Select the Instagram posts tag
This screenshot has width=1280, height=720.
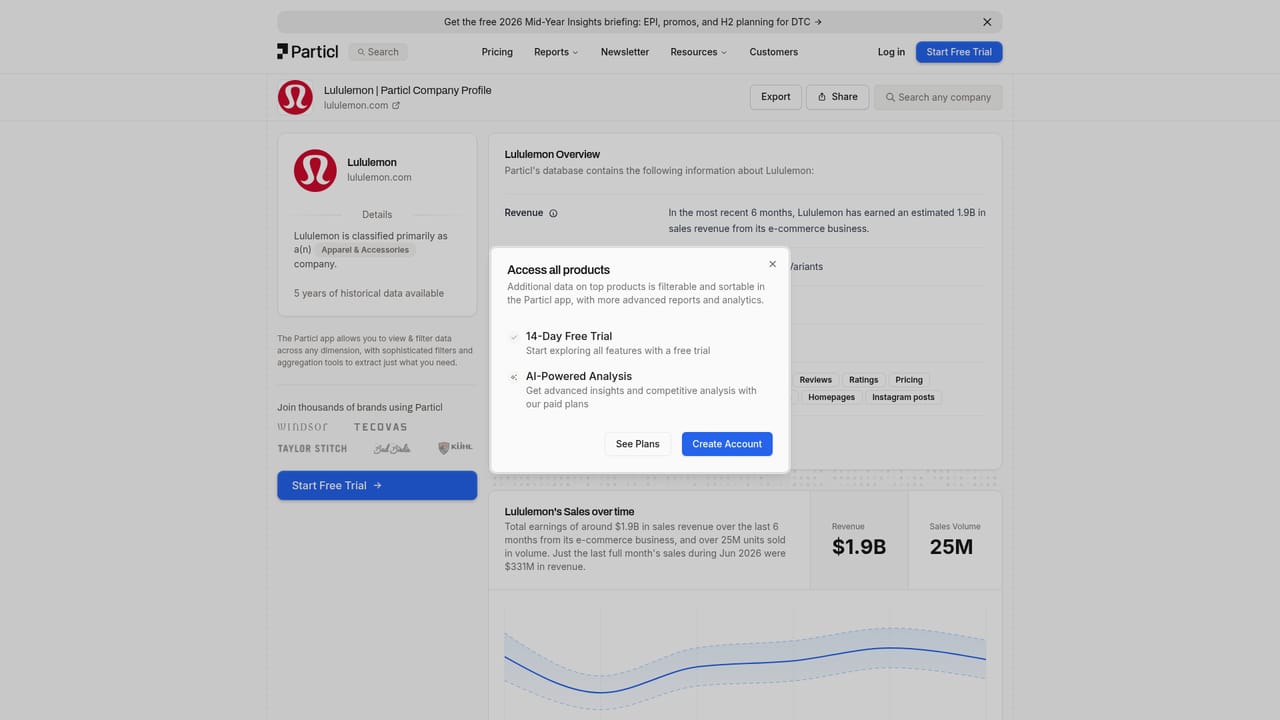click(903, 397)
